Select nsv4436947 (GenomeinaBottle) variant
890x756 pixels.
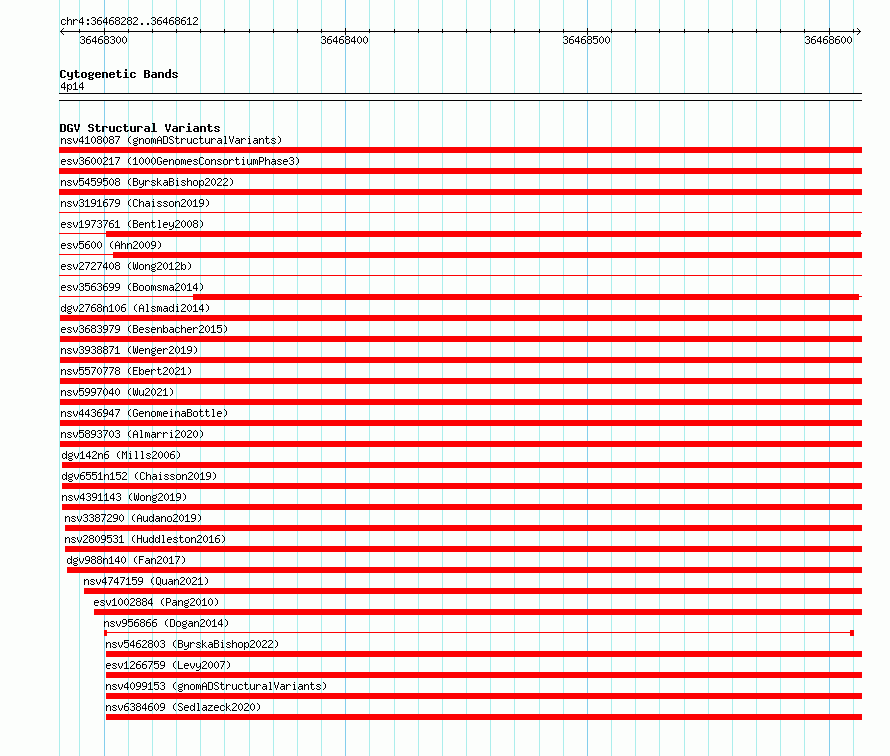pyautogui.click(x=144, y=413)
